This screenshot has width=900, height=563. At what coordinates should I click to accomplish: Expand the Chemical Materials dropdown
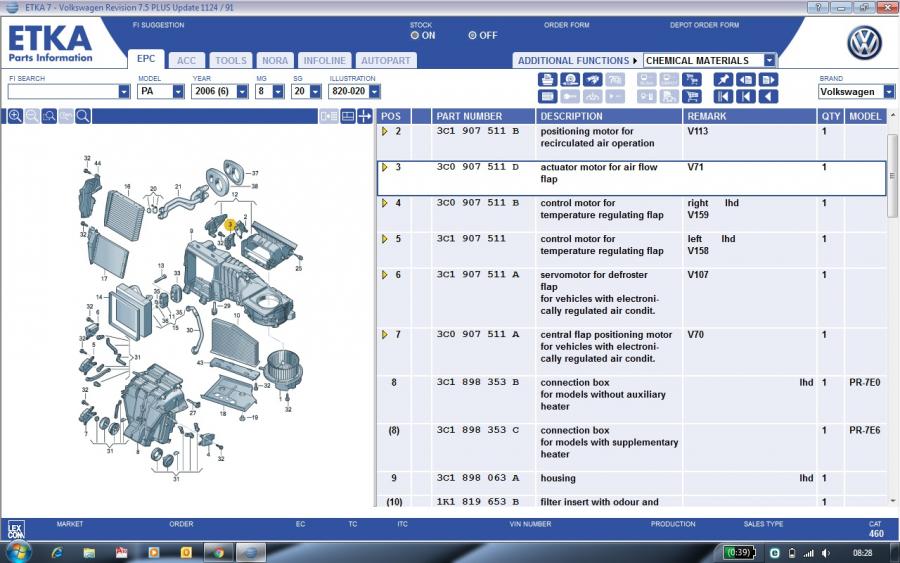[x=768, y=60]
